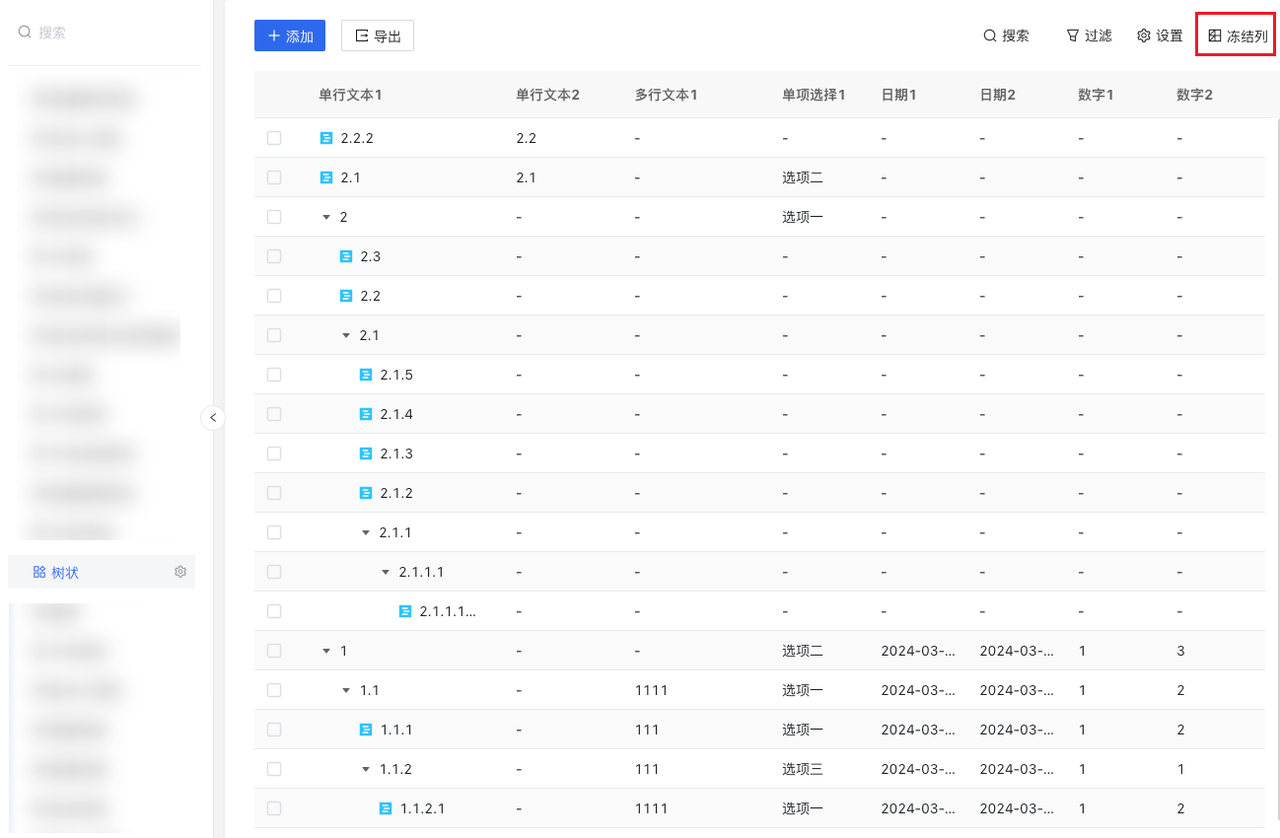Click the 导出 export button
The image size is (1280, 838).
click(x=377, y=36)
